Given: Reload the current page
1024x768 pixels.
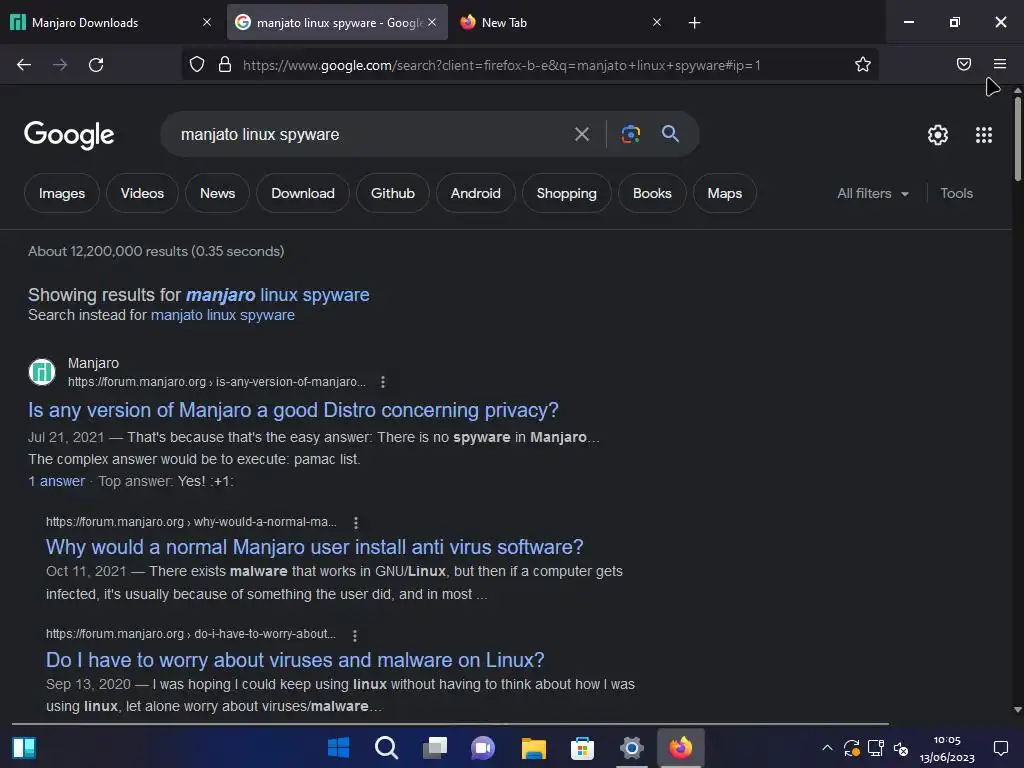Looking at the screenshot, I should 96,65.
